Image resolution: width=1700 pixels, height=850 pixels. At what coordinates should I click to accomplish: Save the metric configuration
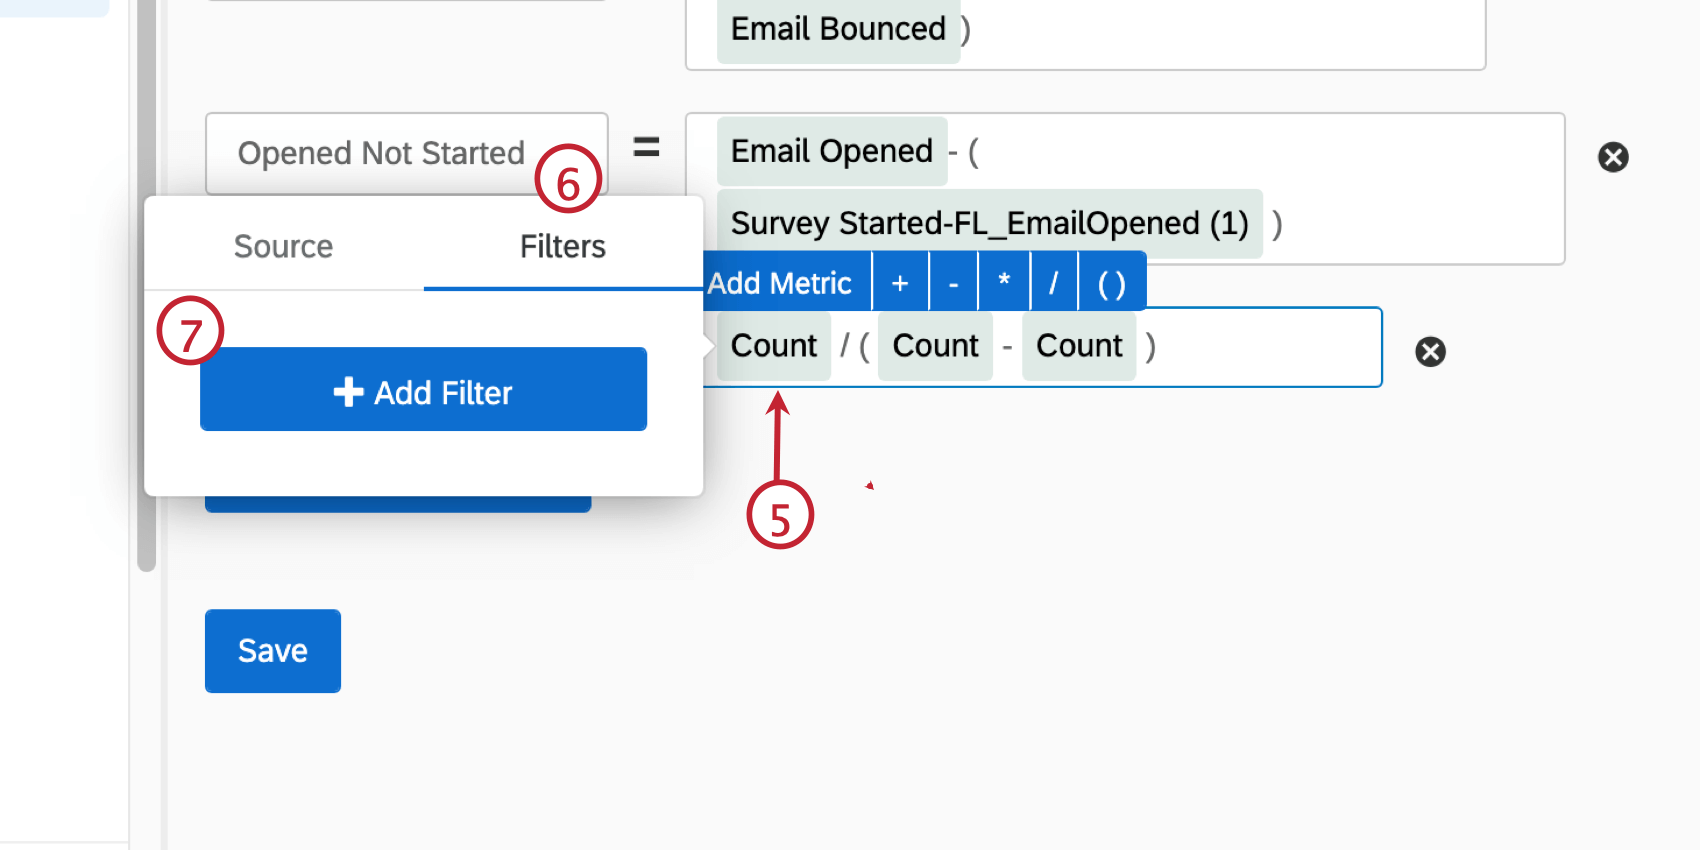(272, 650)
